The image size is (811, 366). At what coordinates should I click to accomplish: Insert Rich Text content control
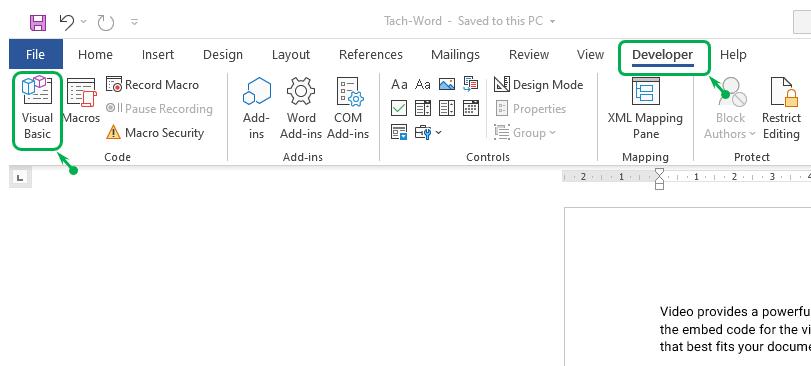click(x=399, y=84)
